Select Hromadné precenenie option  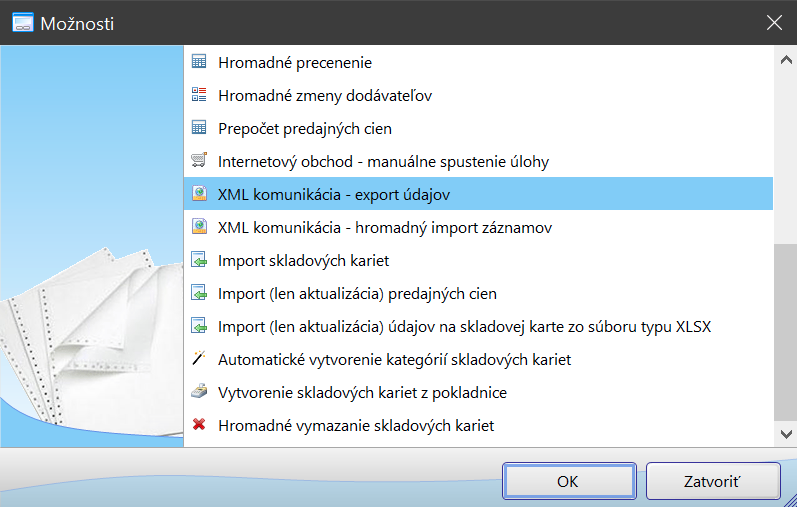point(295,62)
